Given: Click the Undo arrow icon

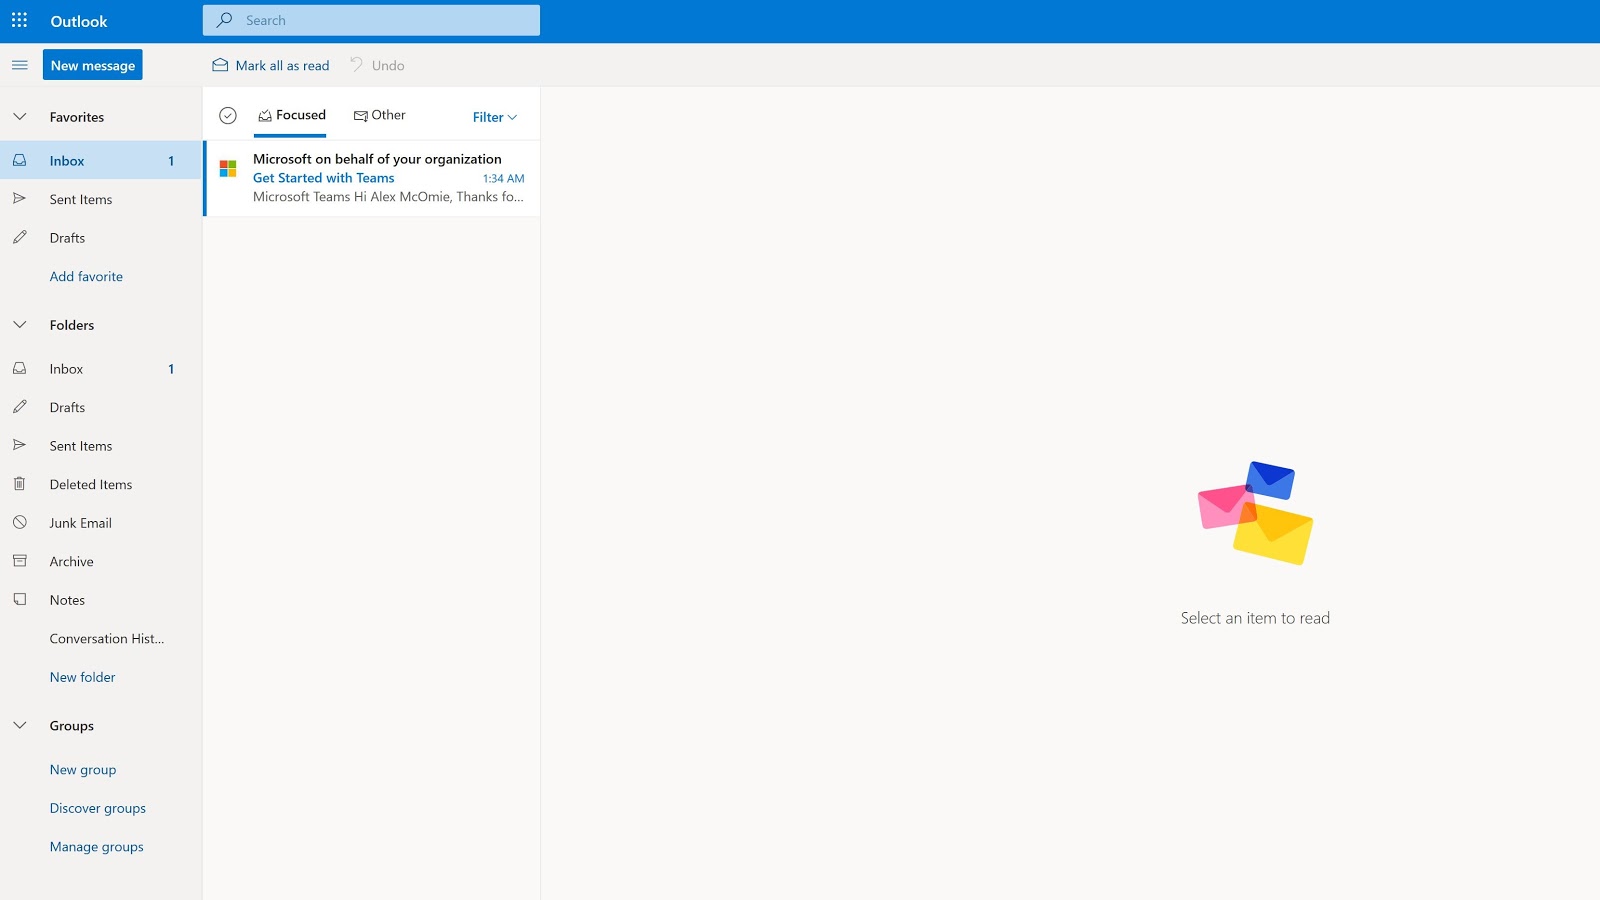Looking at the screenshot, I should (x=356, y=65).
